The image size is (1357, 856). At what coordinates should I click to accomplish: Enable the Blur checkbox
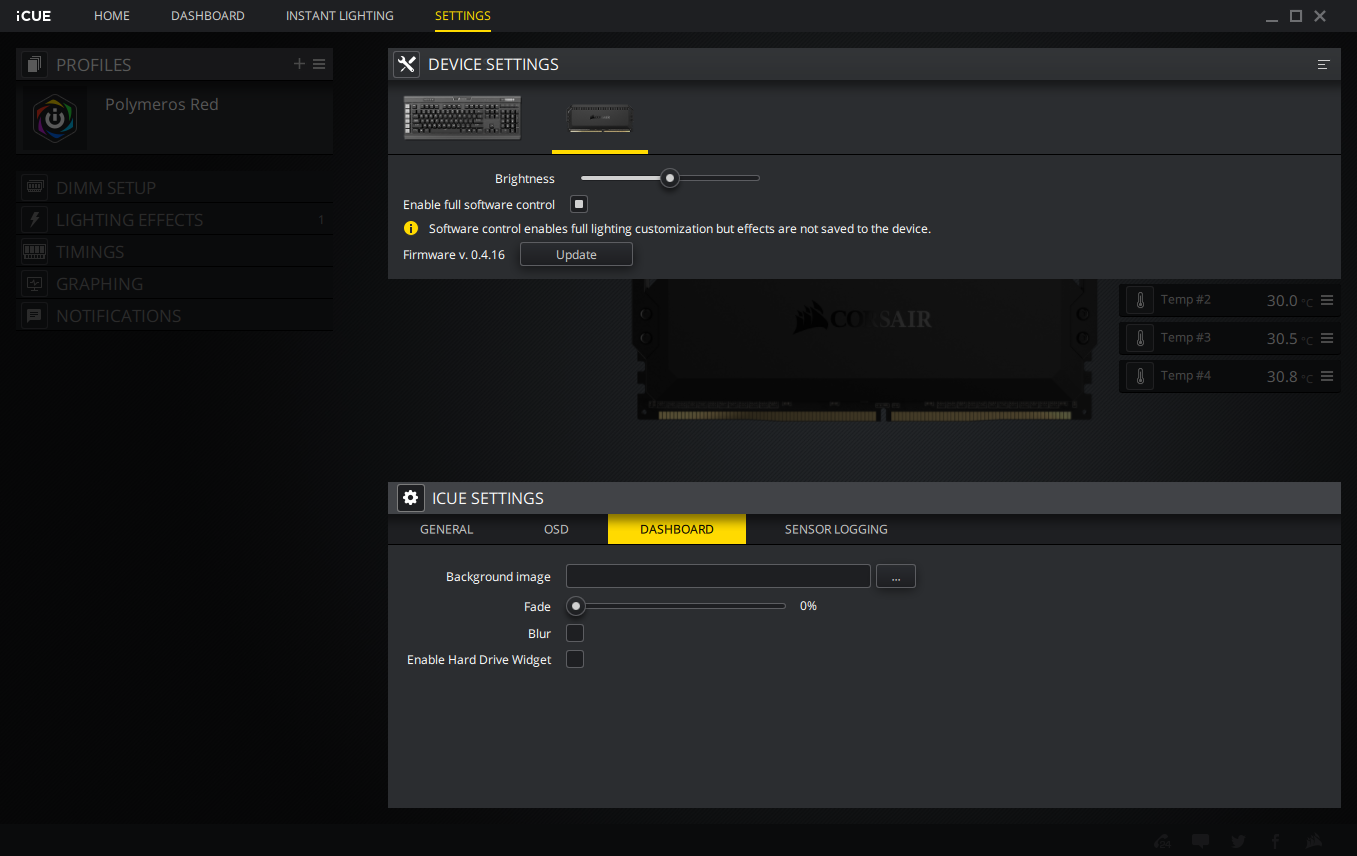point(575,633)
